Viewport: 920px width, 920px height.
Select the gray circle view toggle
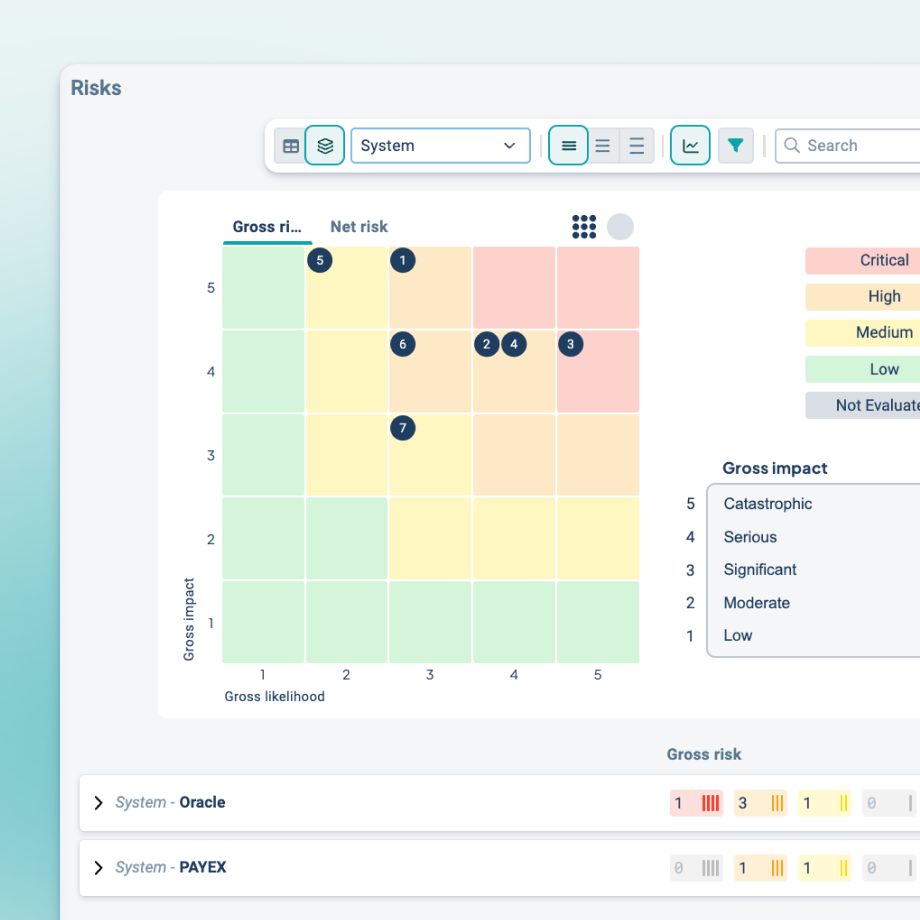[620, 227]
